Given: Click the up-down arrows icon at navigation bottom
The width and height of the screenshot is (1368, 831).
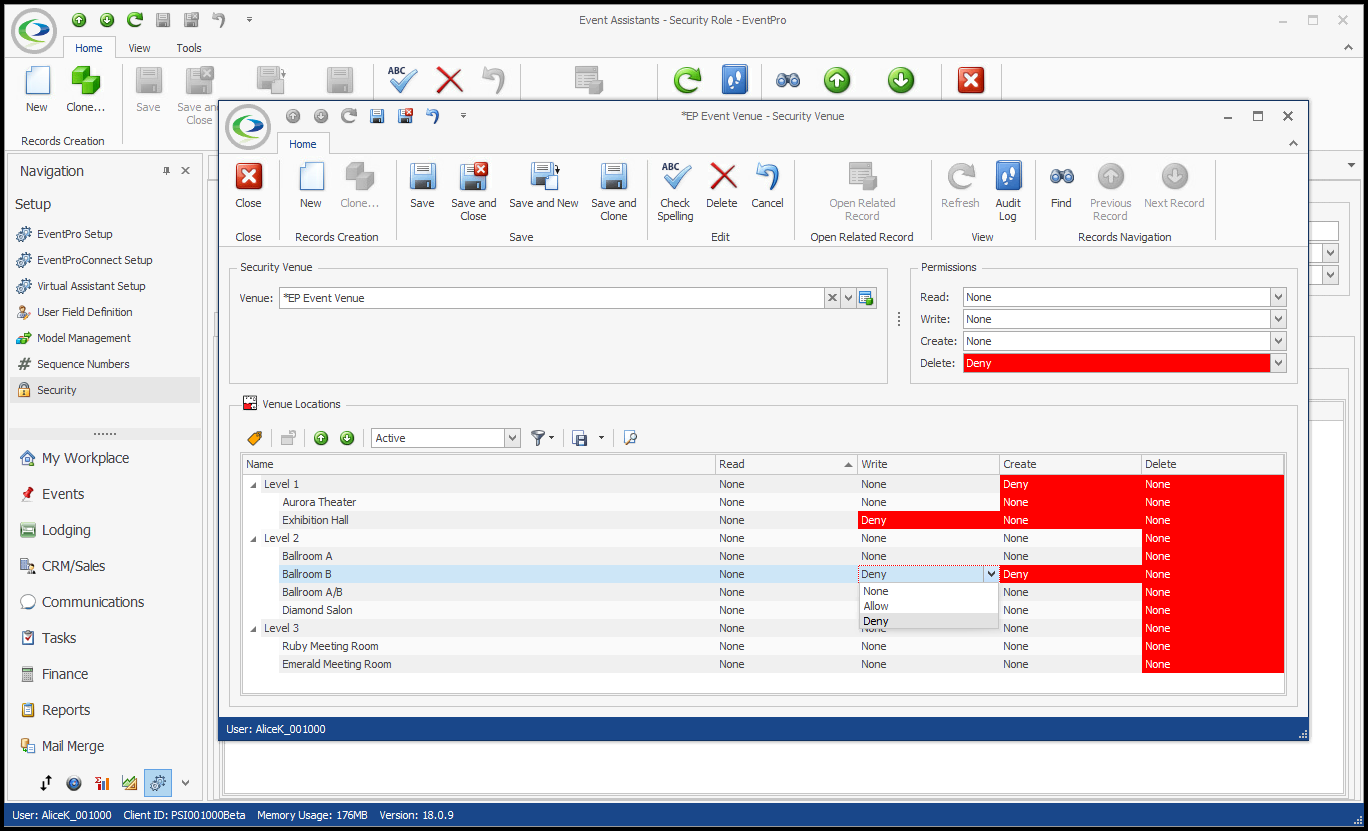Looking at the screenshot, I should pyautogui.click(x=46, y=783).
